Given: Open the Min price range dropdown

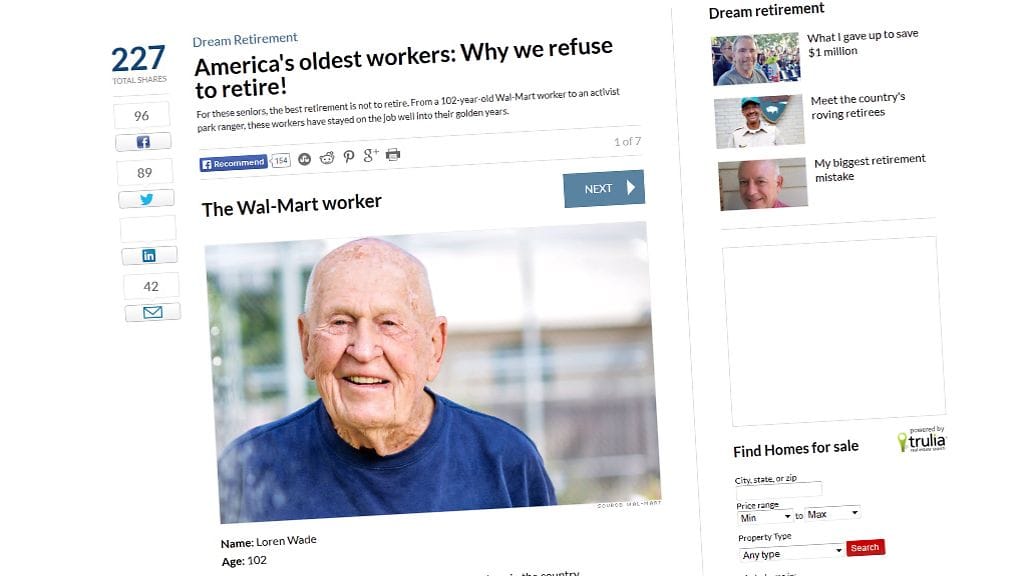Looking at the screenshot, I should pos(765,517).
